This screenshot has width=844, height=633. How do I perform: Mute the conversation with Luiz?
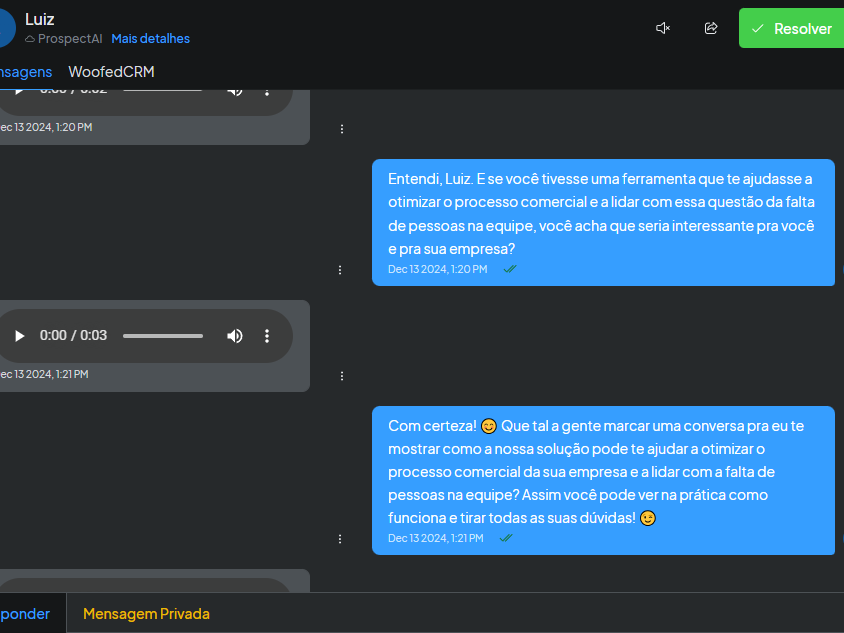pyautogui.click(x=663, y=28)
